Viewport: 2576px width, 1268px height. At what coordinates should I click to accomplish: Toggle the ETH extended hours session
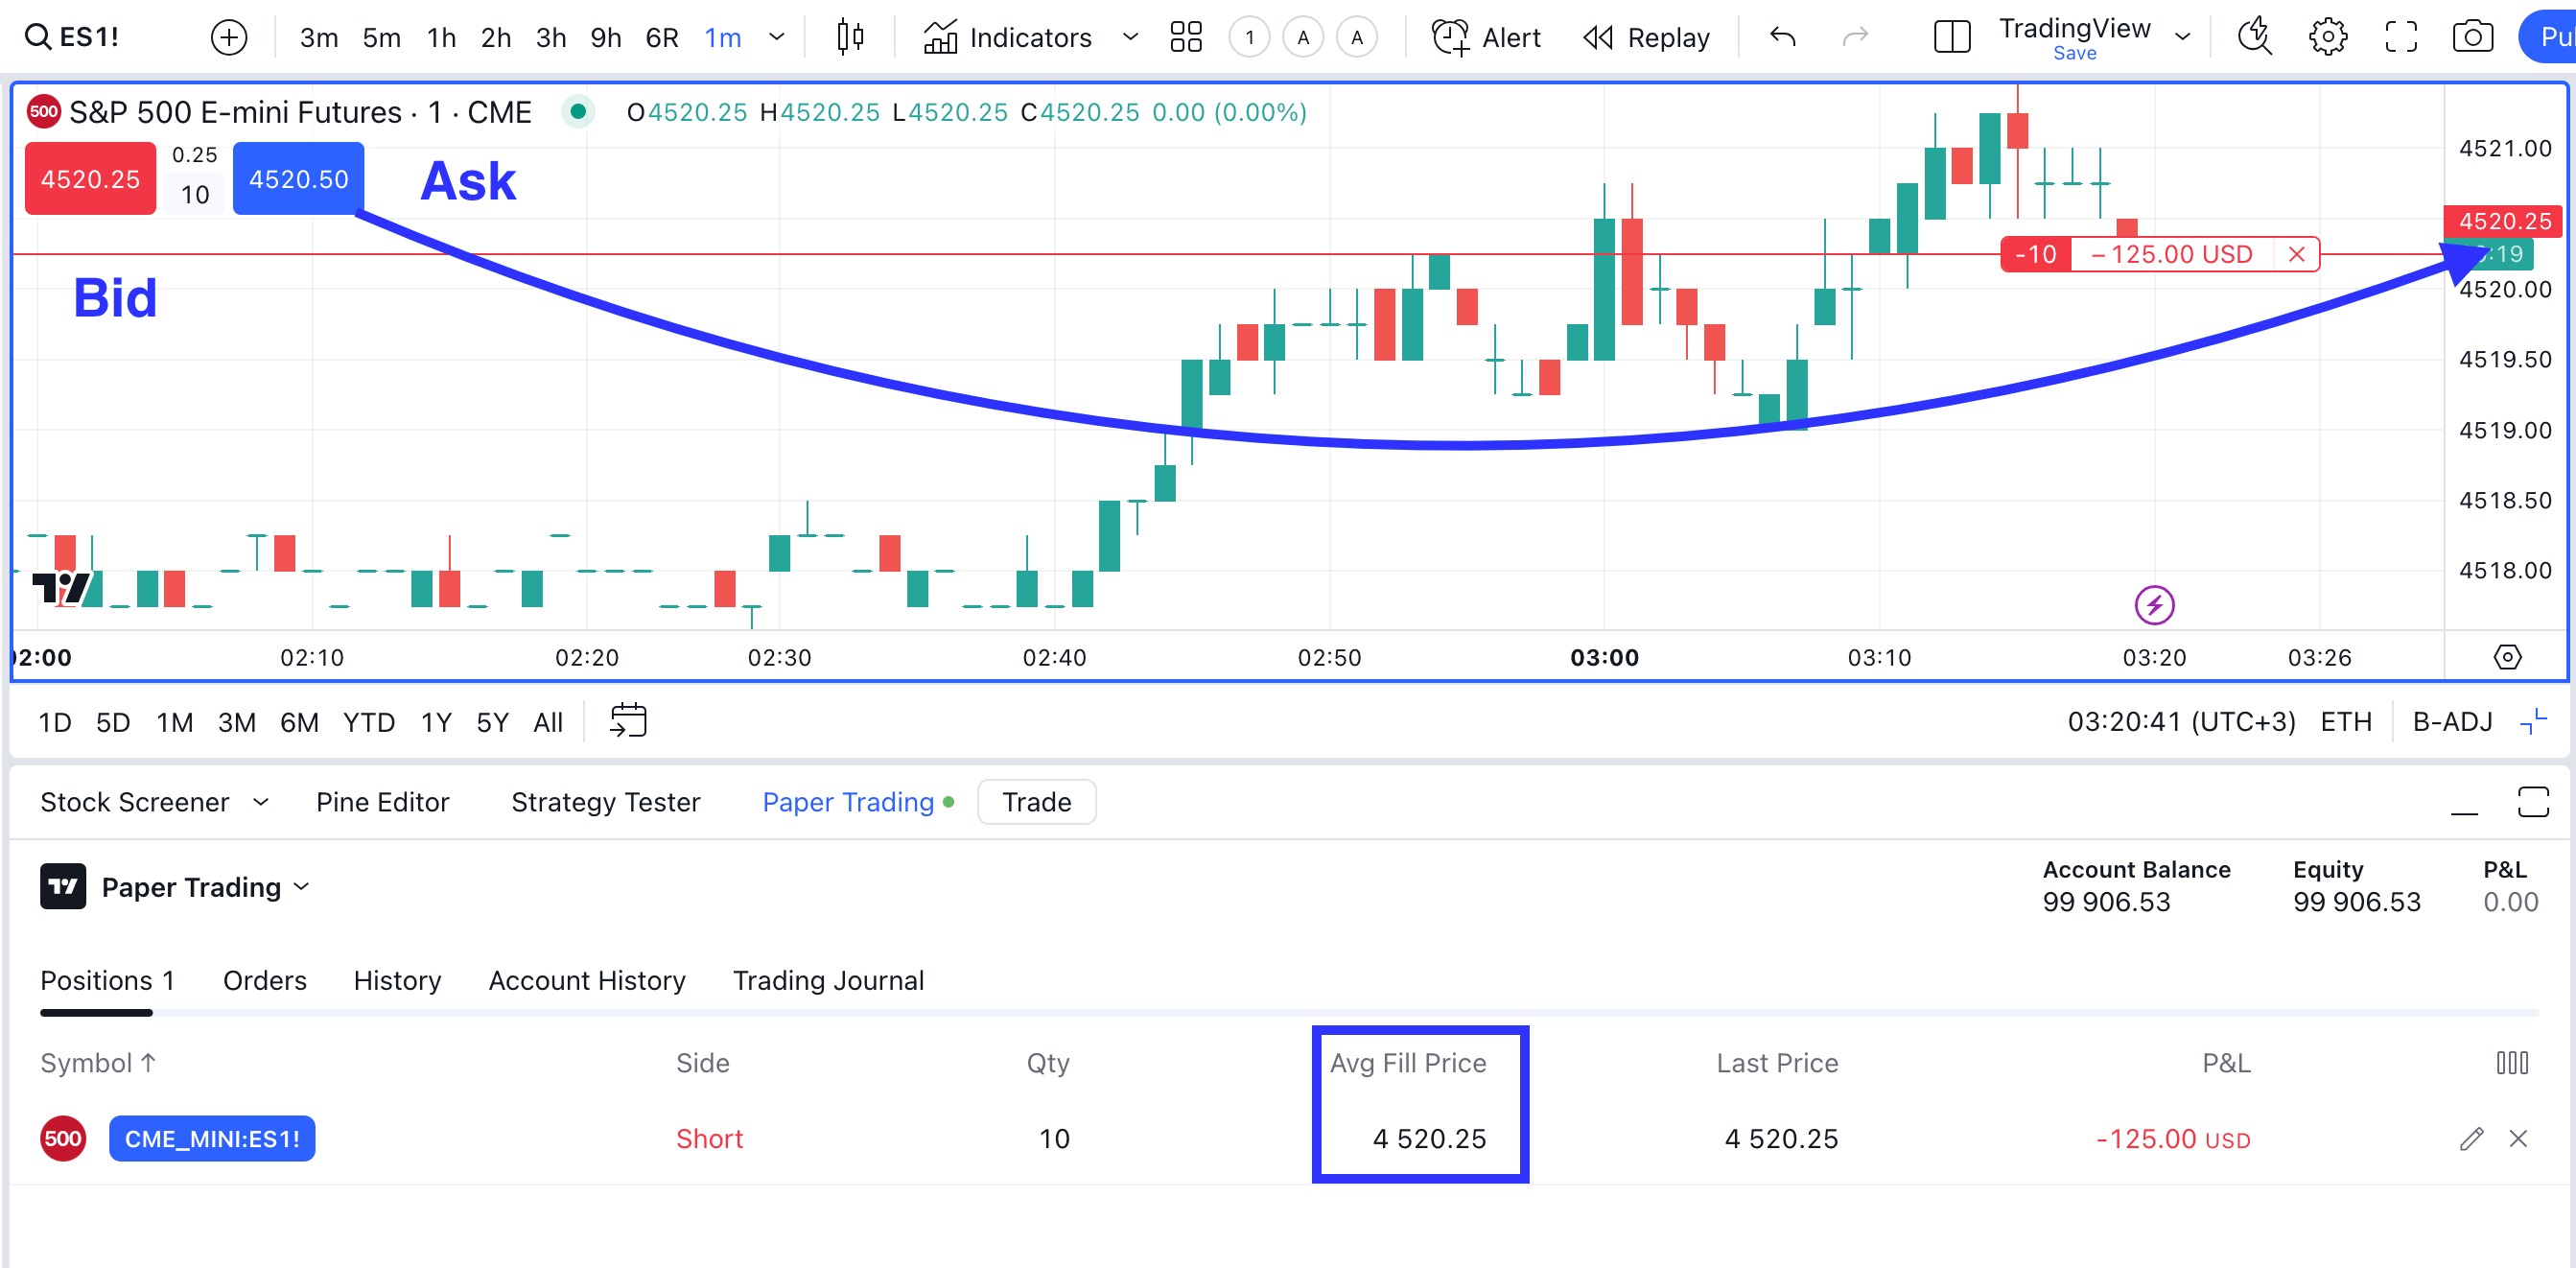(2345, 721)
